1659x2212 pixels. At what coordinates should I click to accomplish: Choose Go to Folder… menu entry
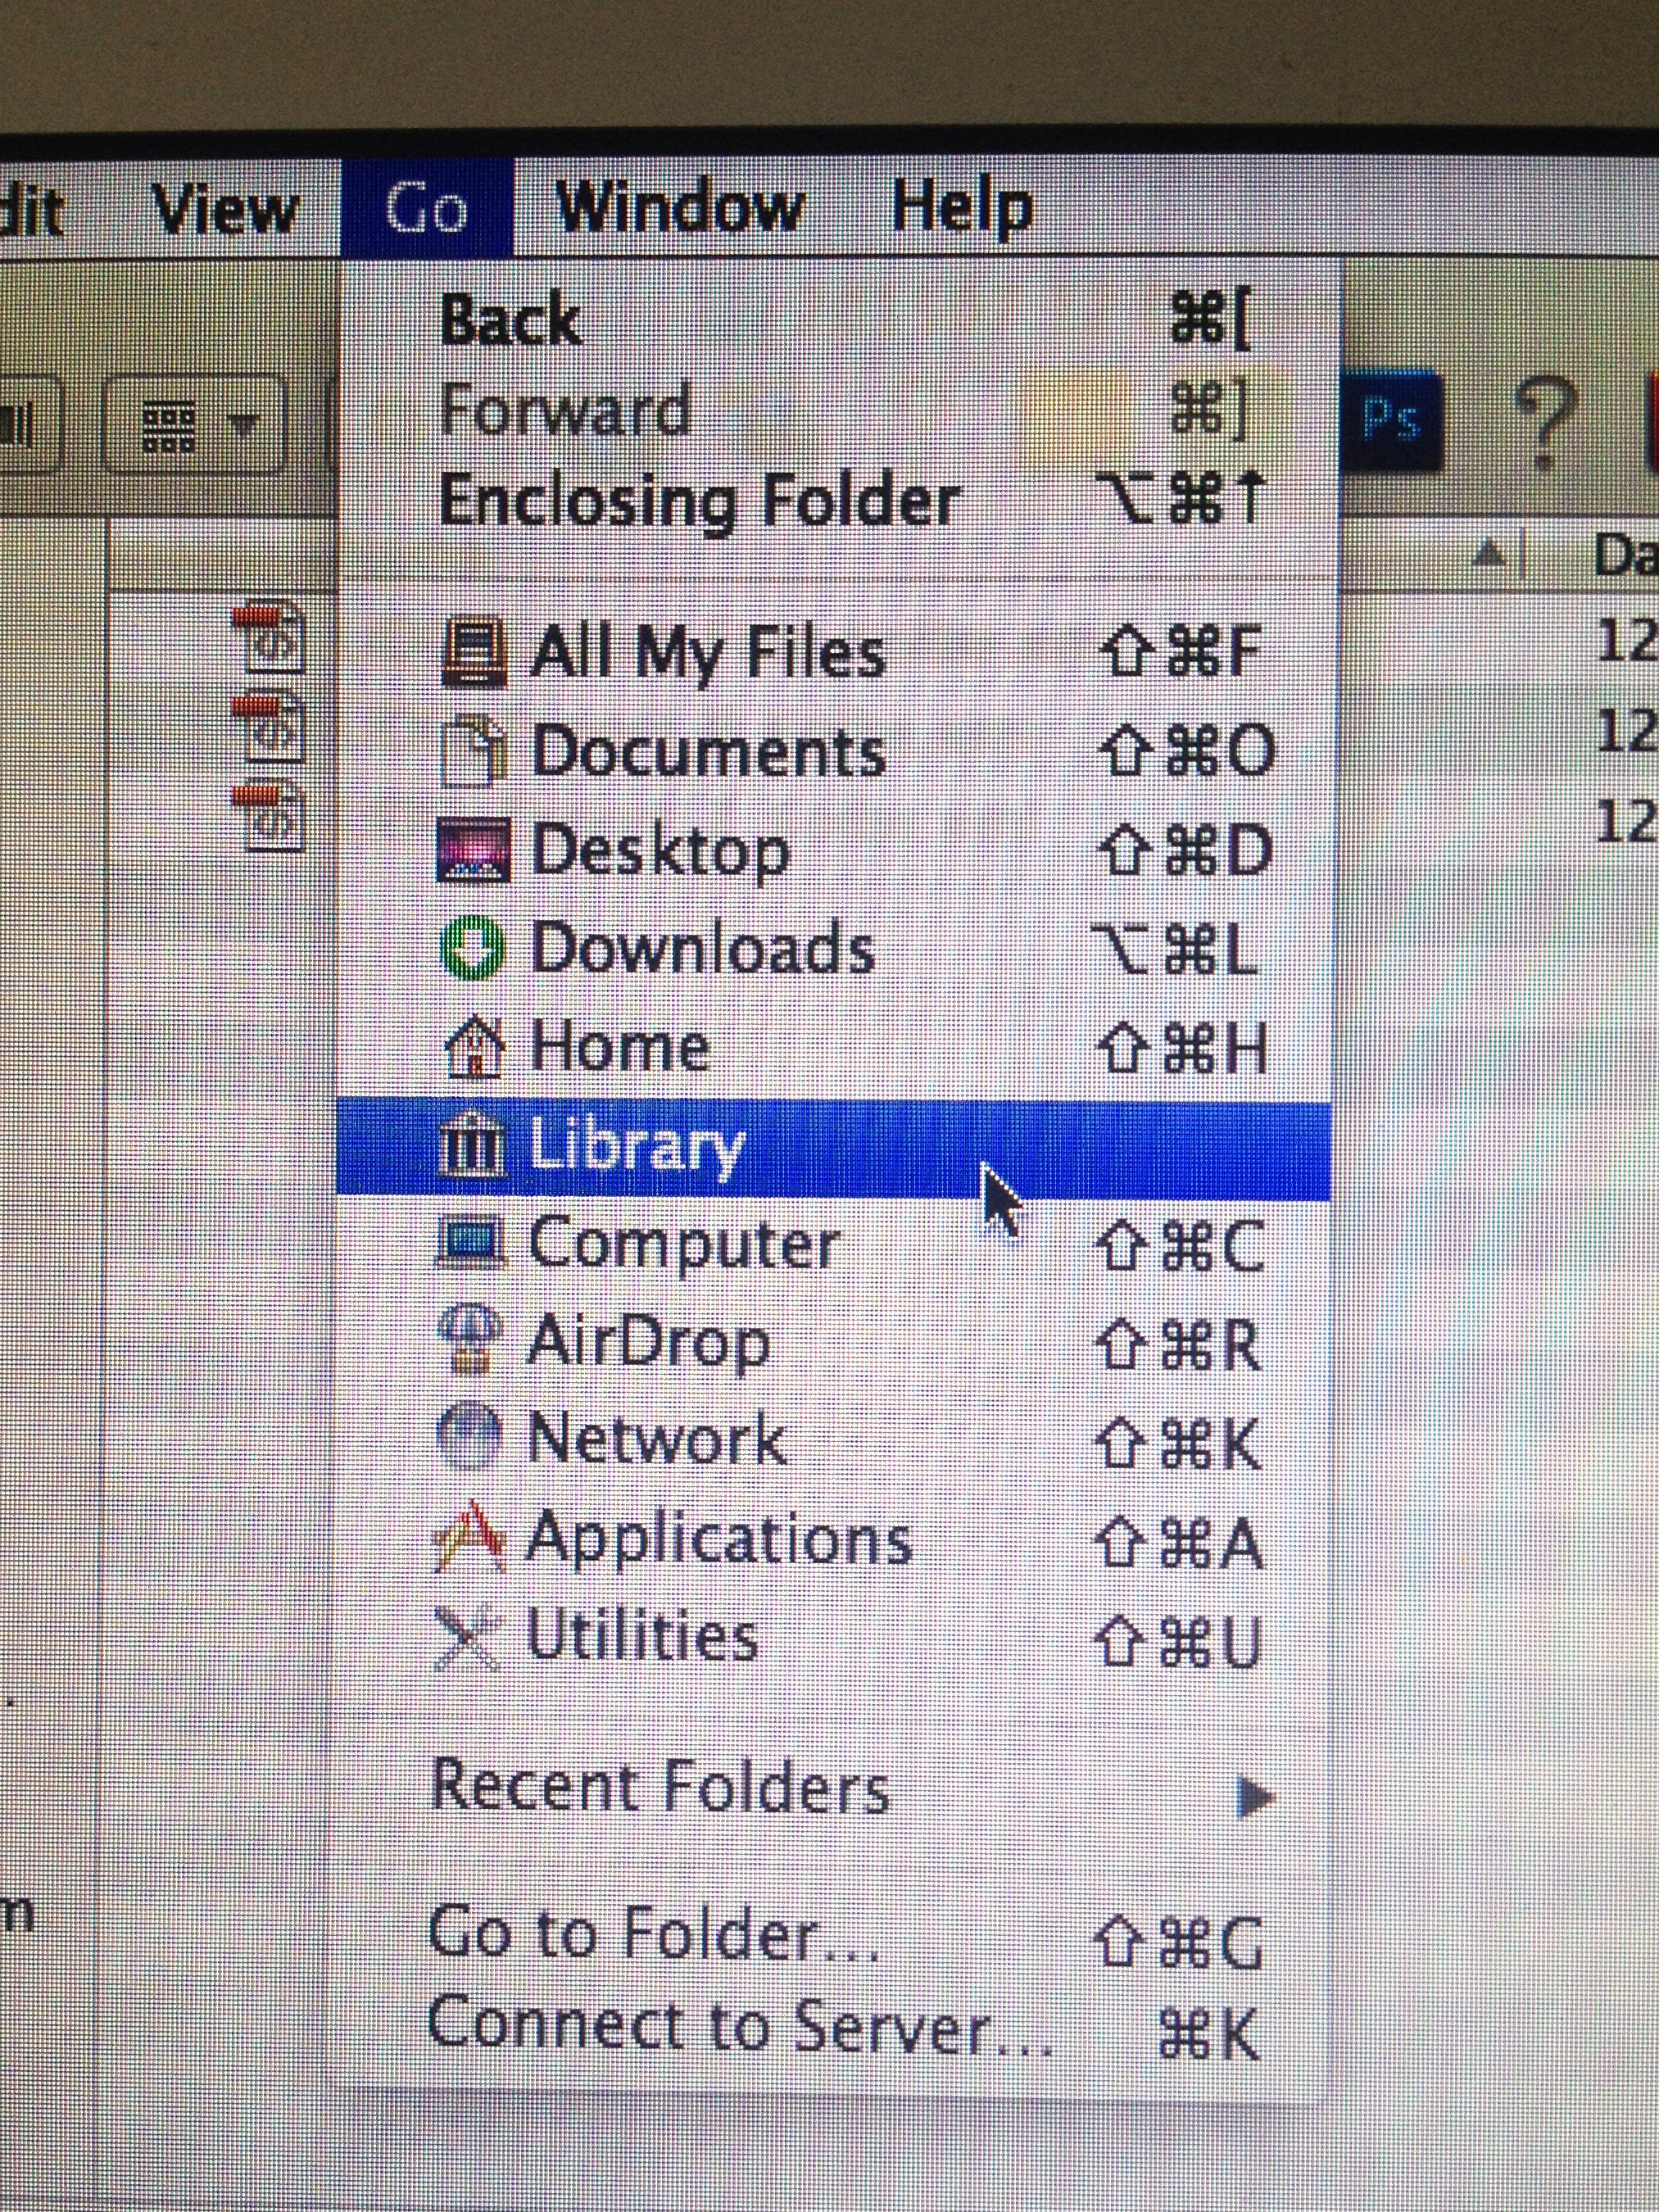(x=833, y=1936)
